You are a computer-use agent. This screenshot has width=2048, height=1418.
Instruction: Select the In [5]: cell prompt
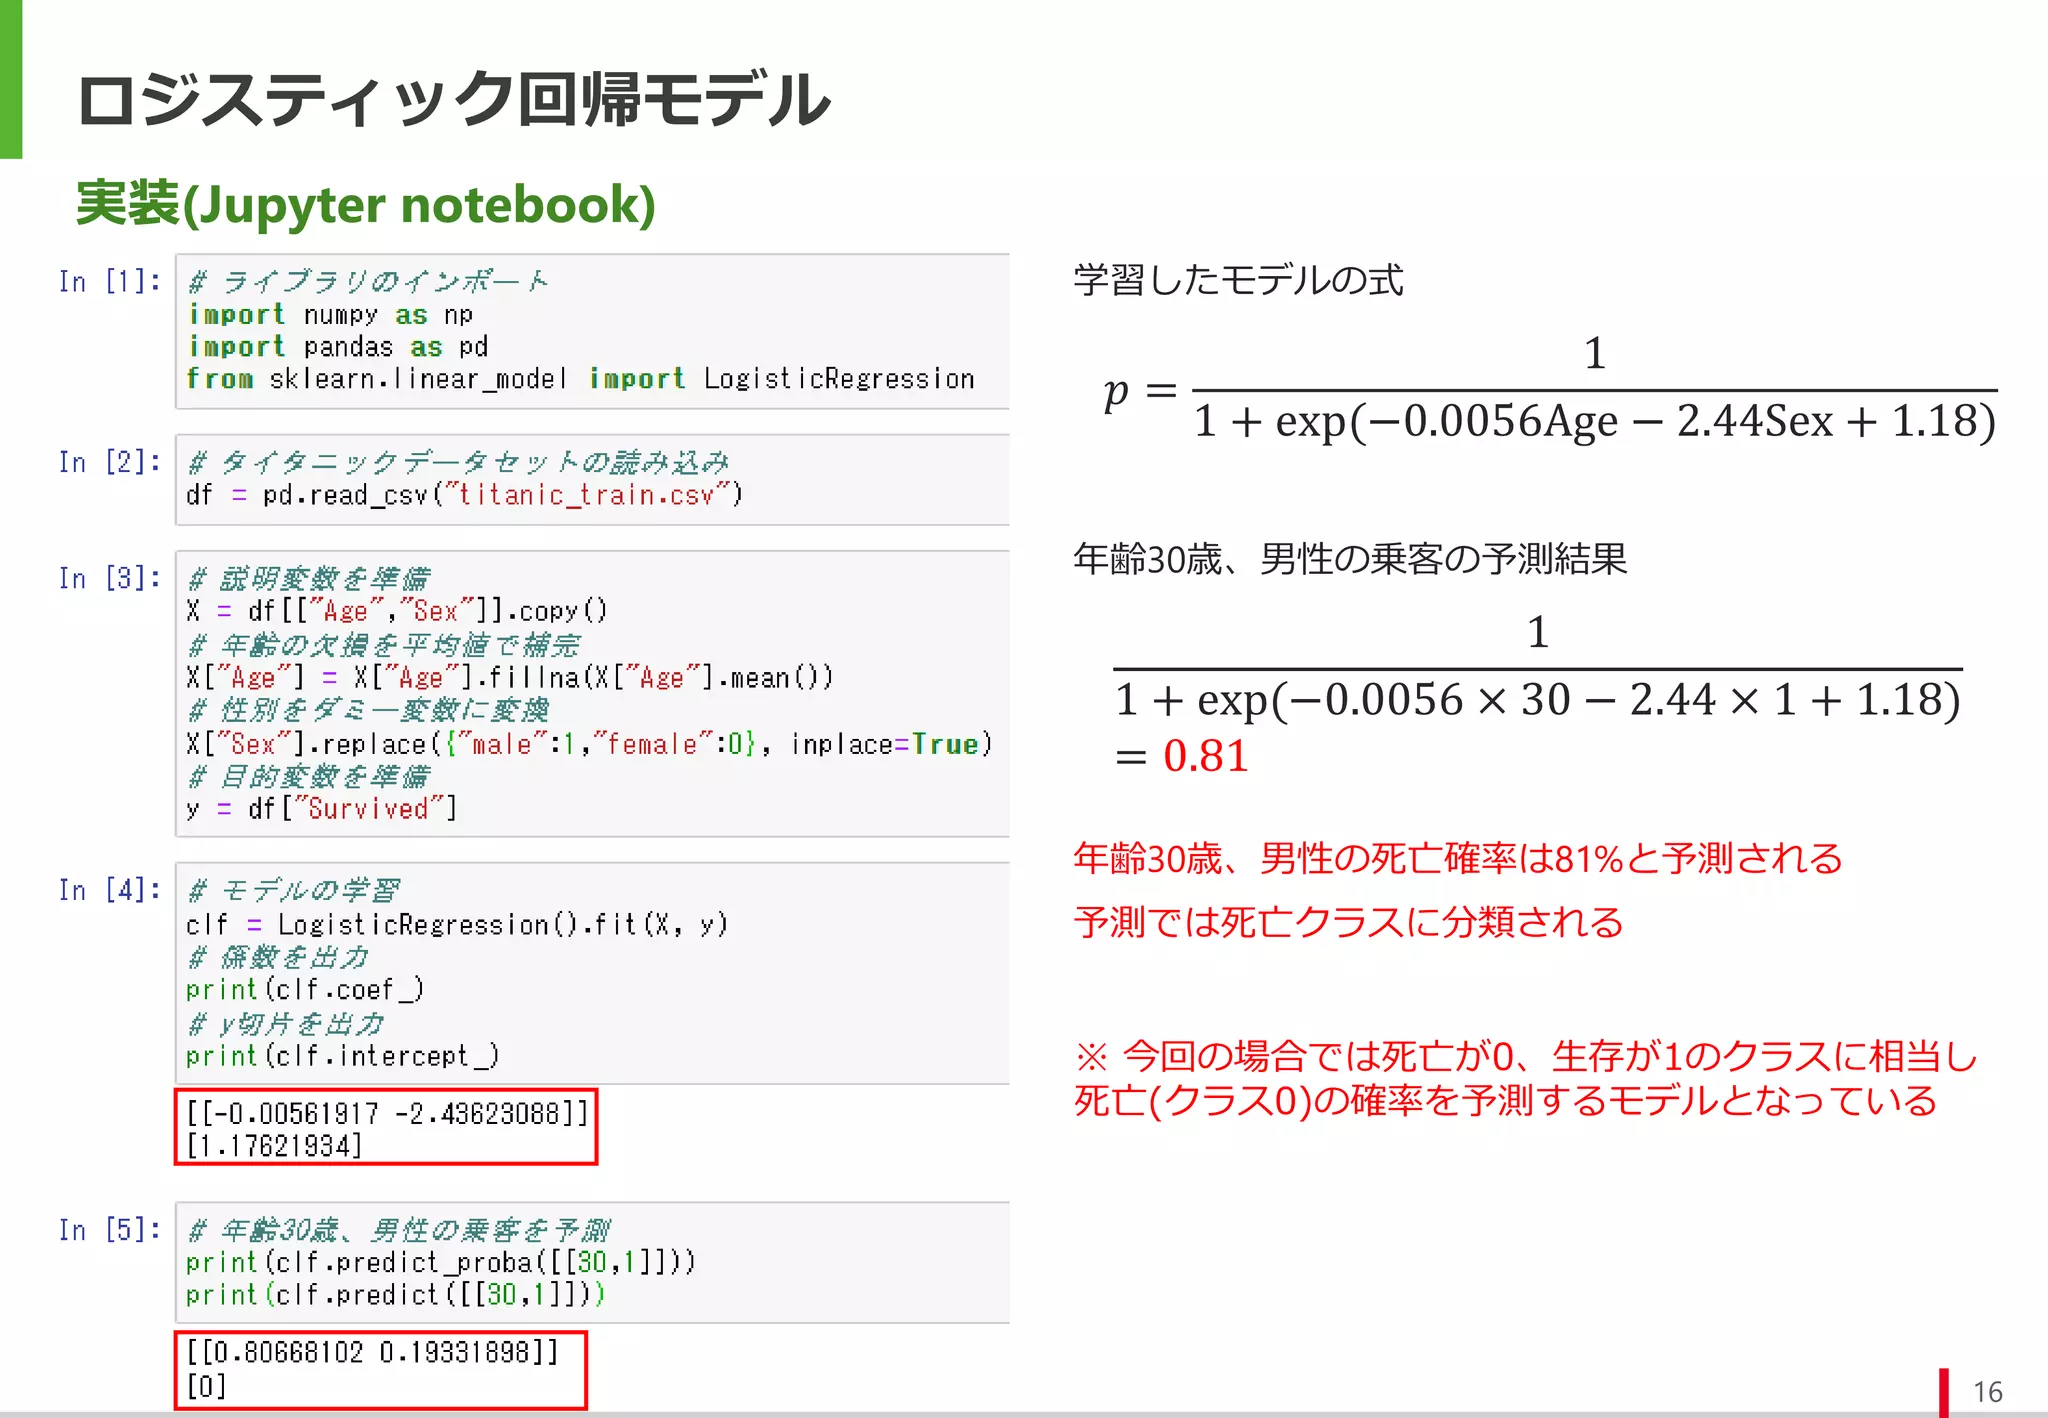[x=110, y=1230]
